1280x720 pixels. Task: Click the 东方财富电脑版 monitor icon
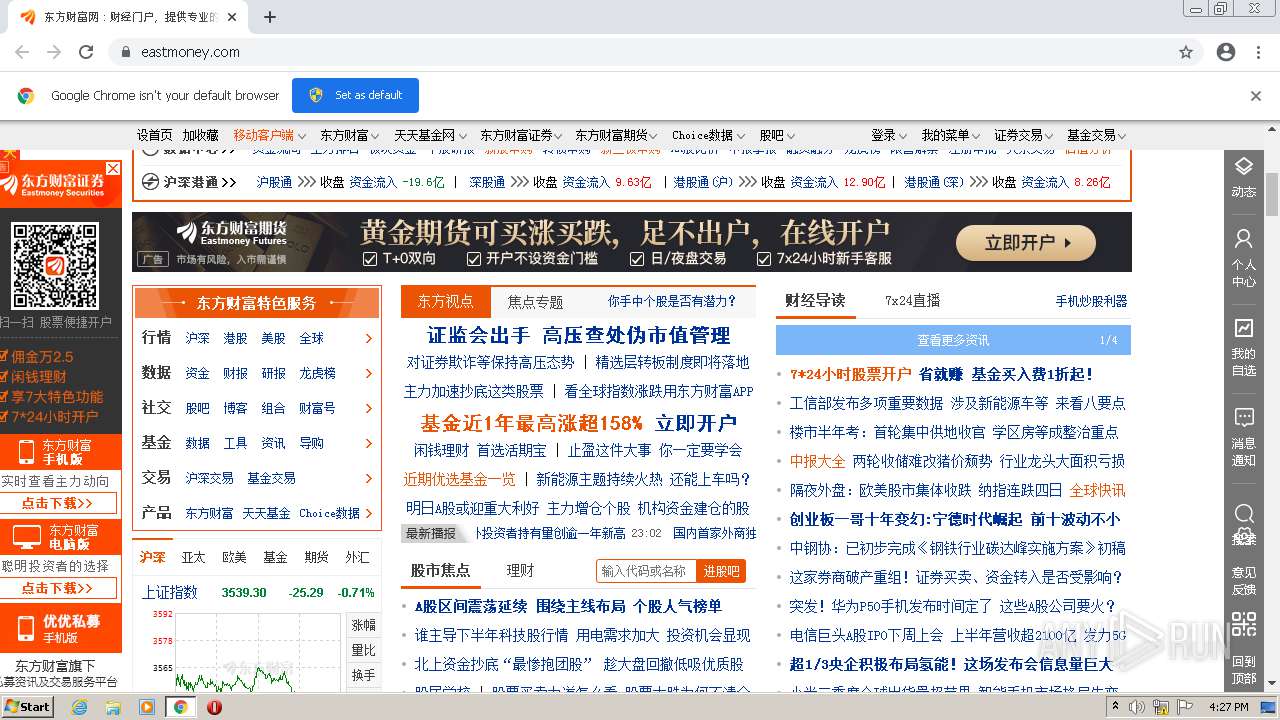pos(26,537)
